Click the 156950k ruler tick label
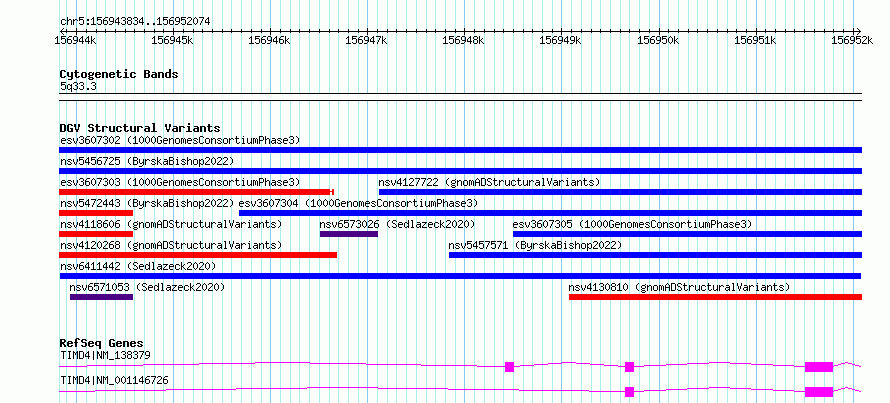The height and width of the screenshot is (403, 890). [x=658, y=40]
